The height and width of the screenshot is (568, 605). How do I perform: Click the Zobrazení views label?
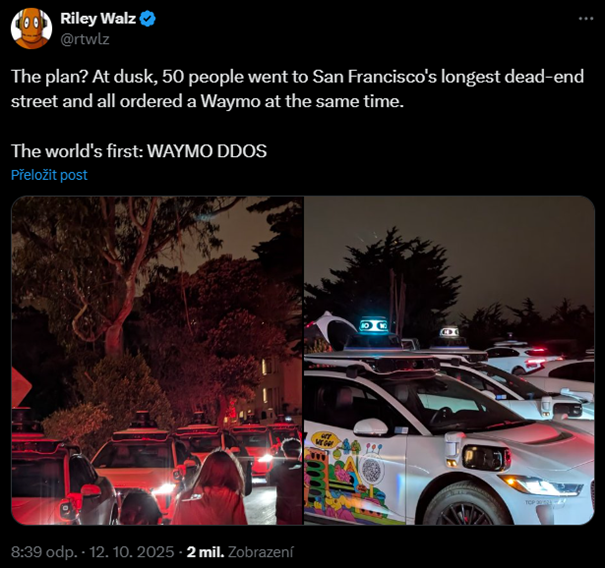click(260, 552)
